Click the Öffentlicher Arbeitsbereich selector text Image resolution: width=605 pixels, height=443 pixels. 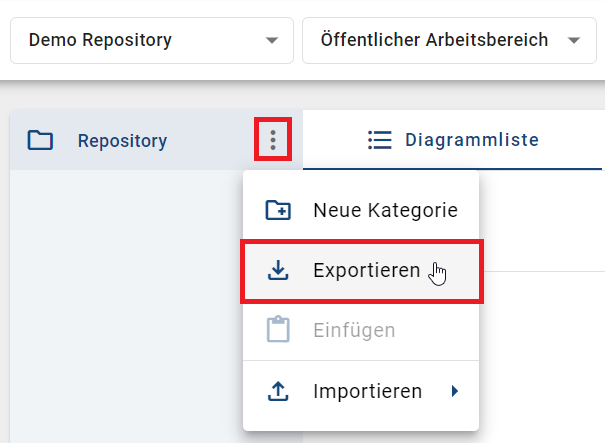(x=434, y=41)
